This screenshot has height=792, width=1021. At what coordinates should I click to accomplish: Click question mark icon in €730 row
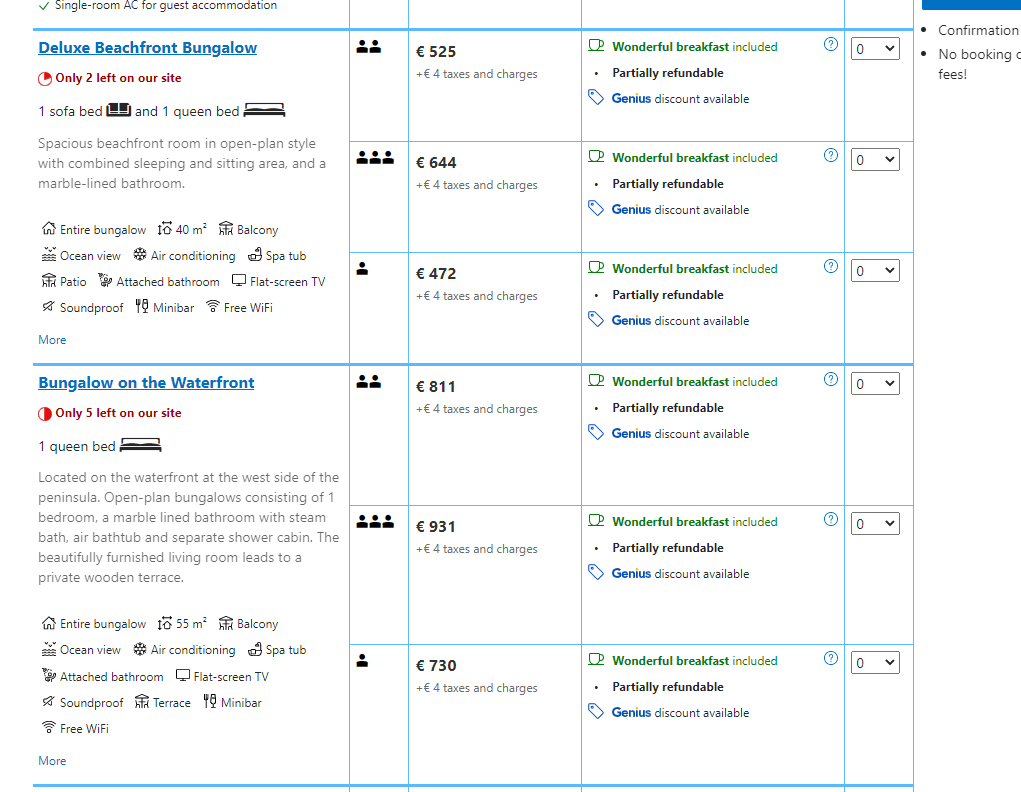[x=830, y=658]
